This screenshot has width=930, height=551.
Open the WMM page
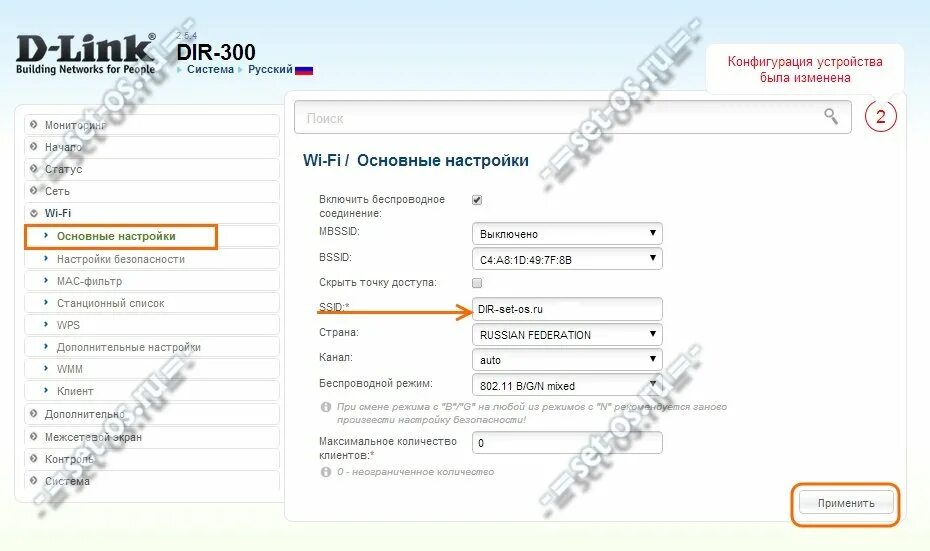[152, 369]
